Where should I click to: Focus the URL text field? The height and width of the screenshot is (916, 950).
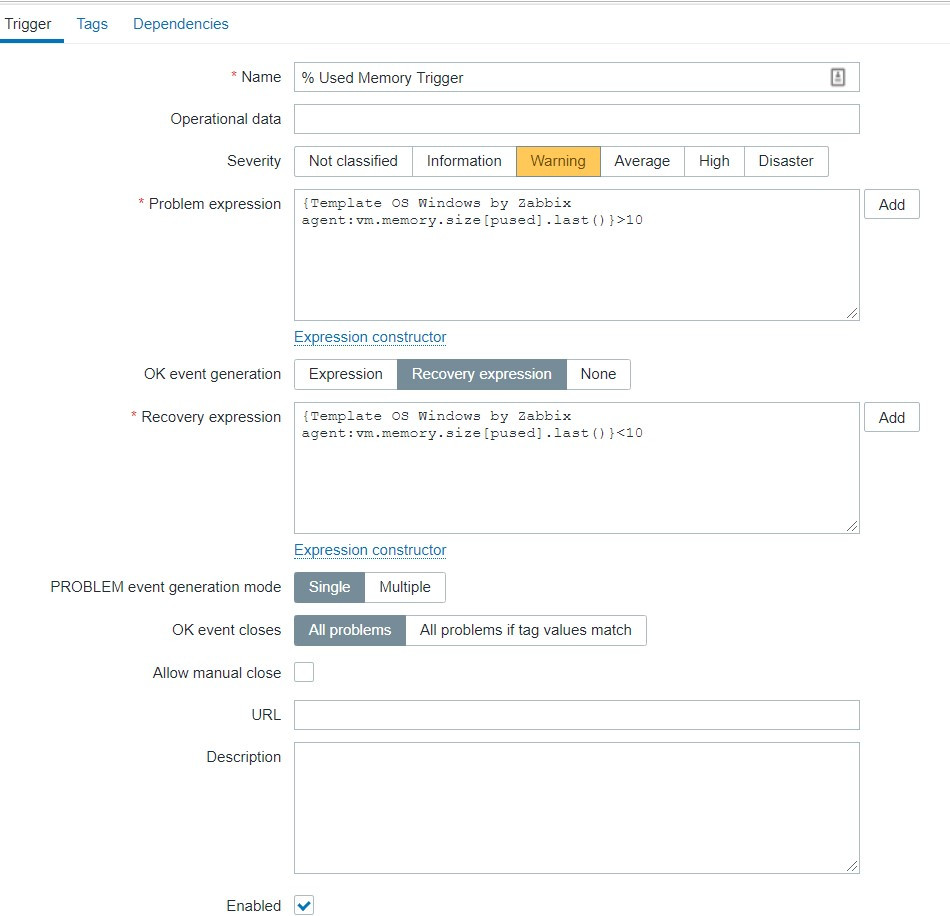tap(576, 715)
